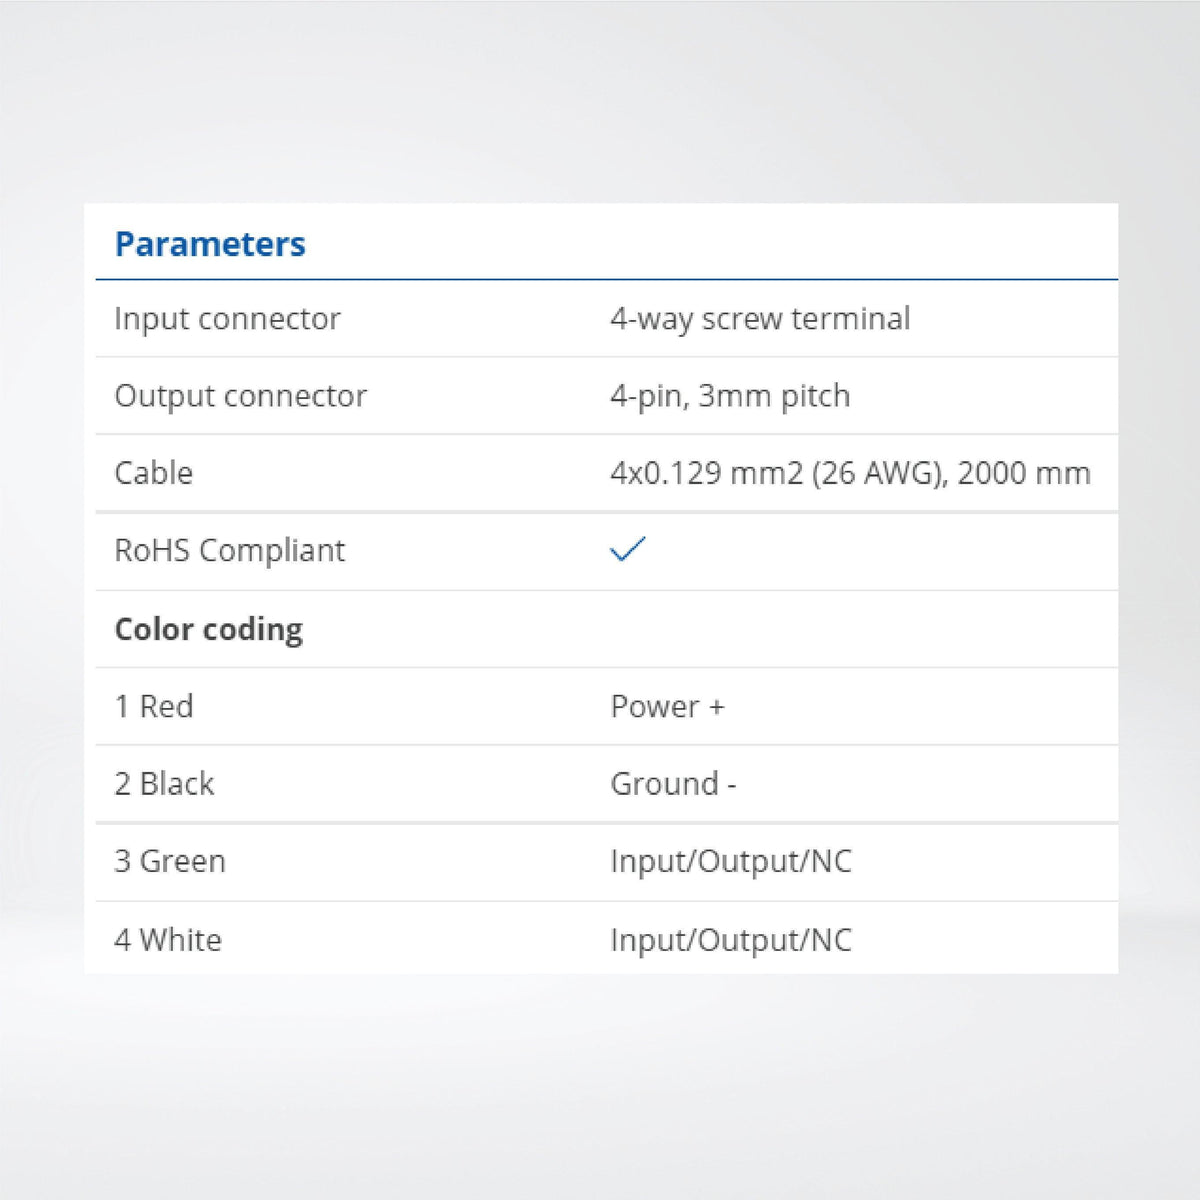The width and height of the screenshot is (1200, 1200).
Task: Select the 3 Green wire entry
Action: click(169, 861)
